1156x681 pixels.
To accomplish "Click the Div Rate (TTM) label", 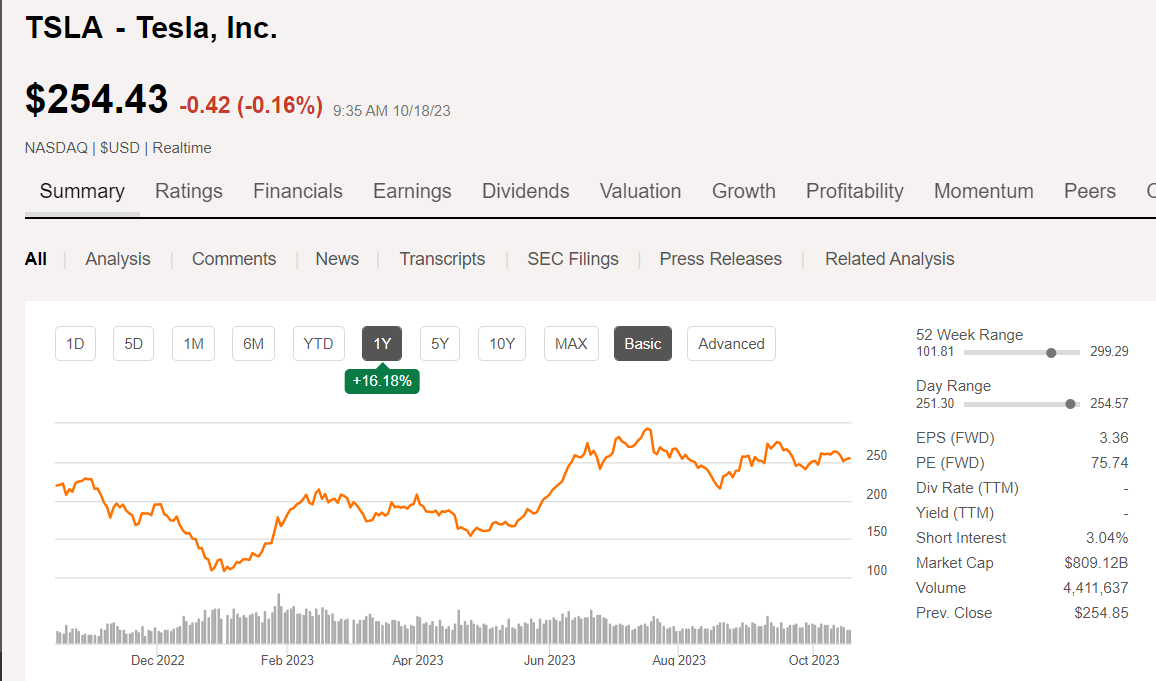I will coord(967,488).
